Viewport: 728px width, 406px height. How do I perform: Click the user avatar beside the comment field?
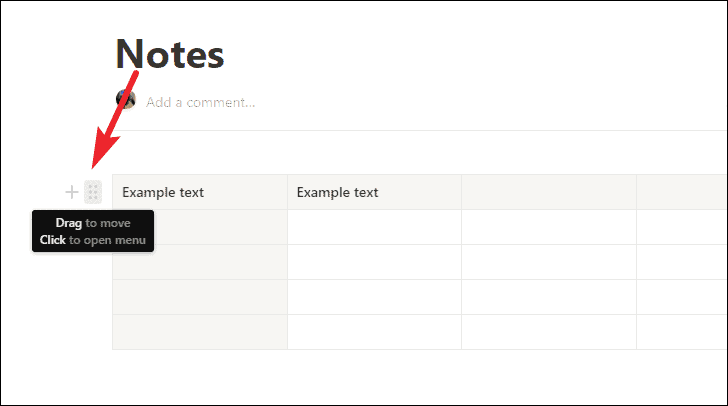click(x=126, y=100)
